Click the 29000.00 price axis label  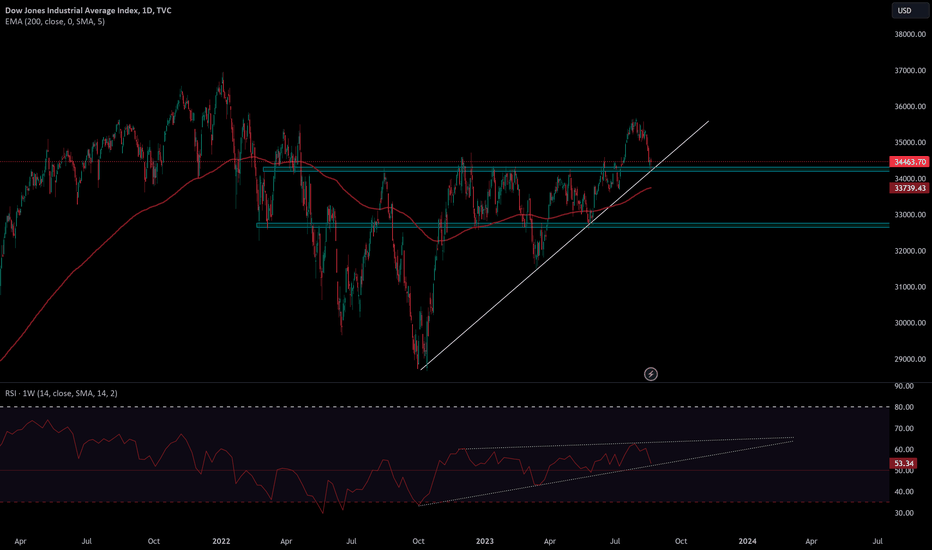[x=910, y=359]
